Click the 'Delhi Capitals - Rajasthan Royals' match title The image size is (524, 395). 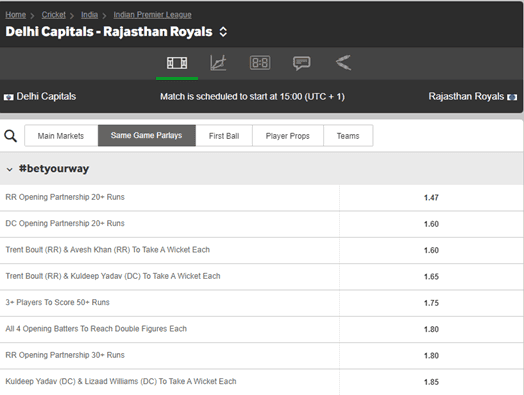point(109,32)
